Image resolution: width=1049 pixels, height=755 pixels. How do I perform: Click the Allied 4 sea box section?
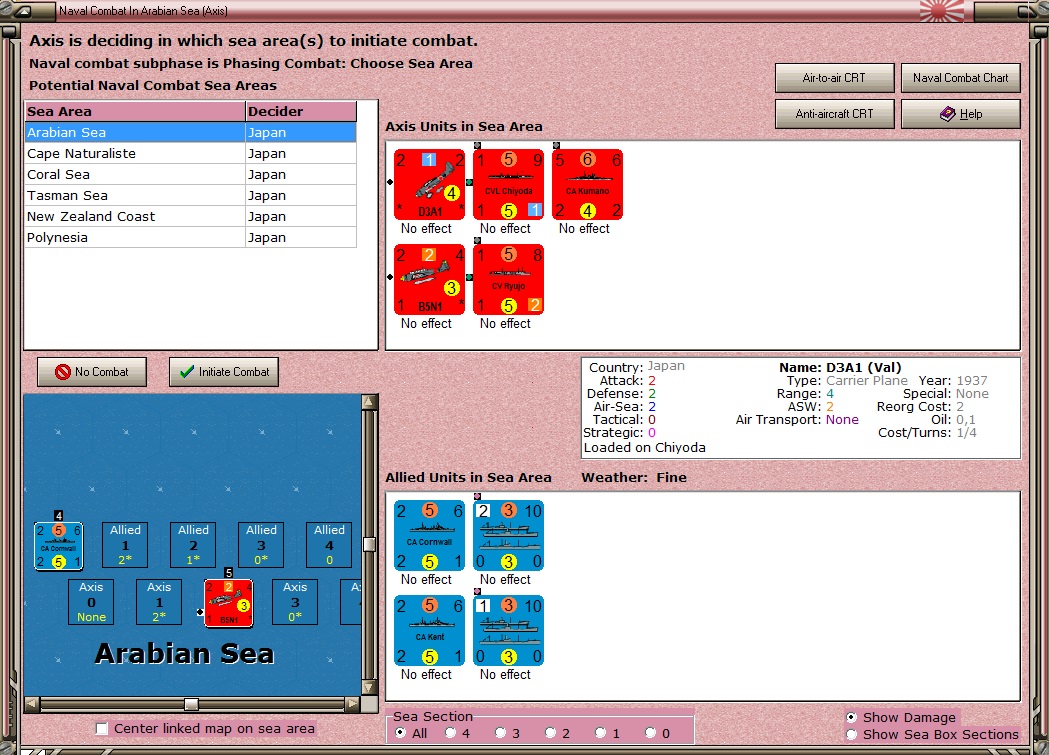329,545
